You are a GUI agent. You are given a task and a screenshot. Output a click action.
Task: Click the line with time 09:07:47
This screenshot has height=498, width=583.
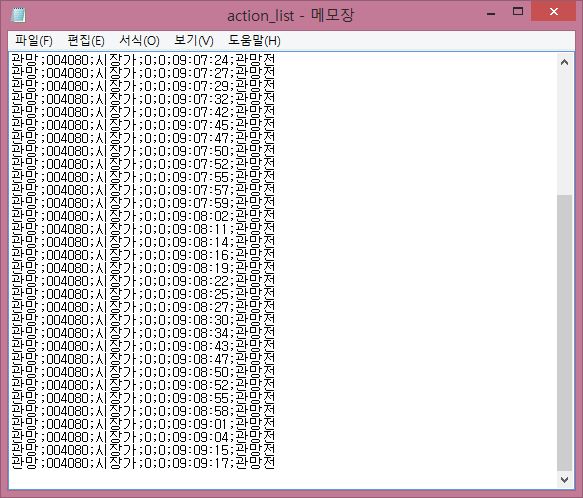click(x=143, y=138)
